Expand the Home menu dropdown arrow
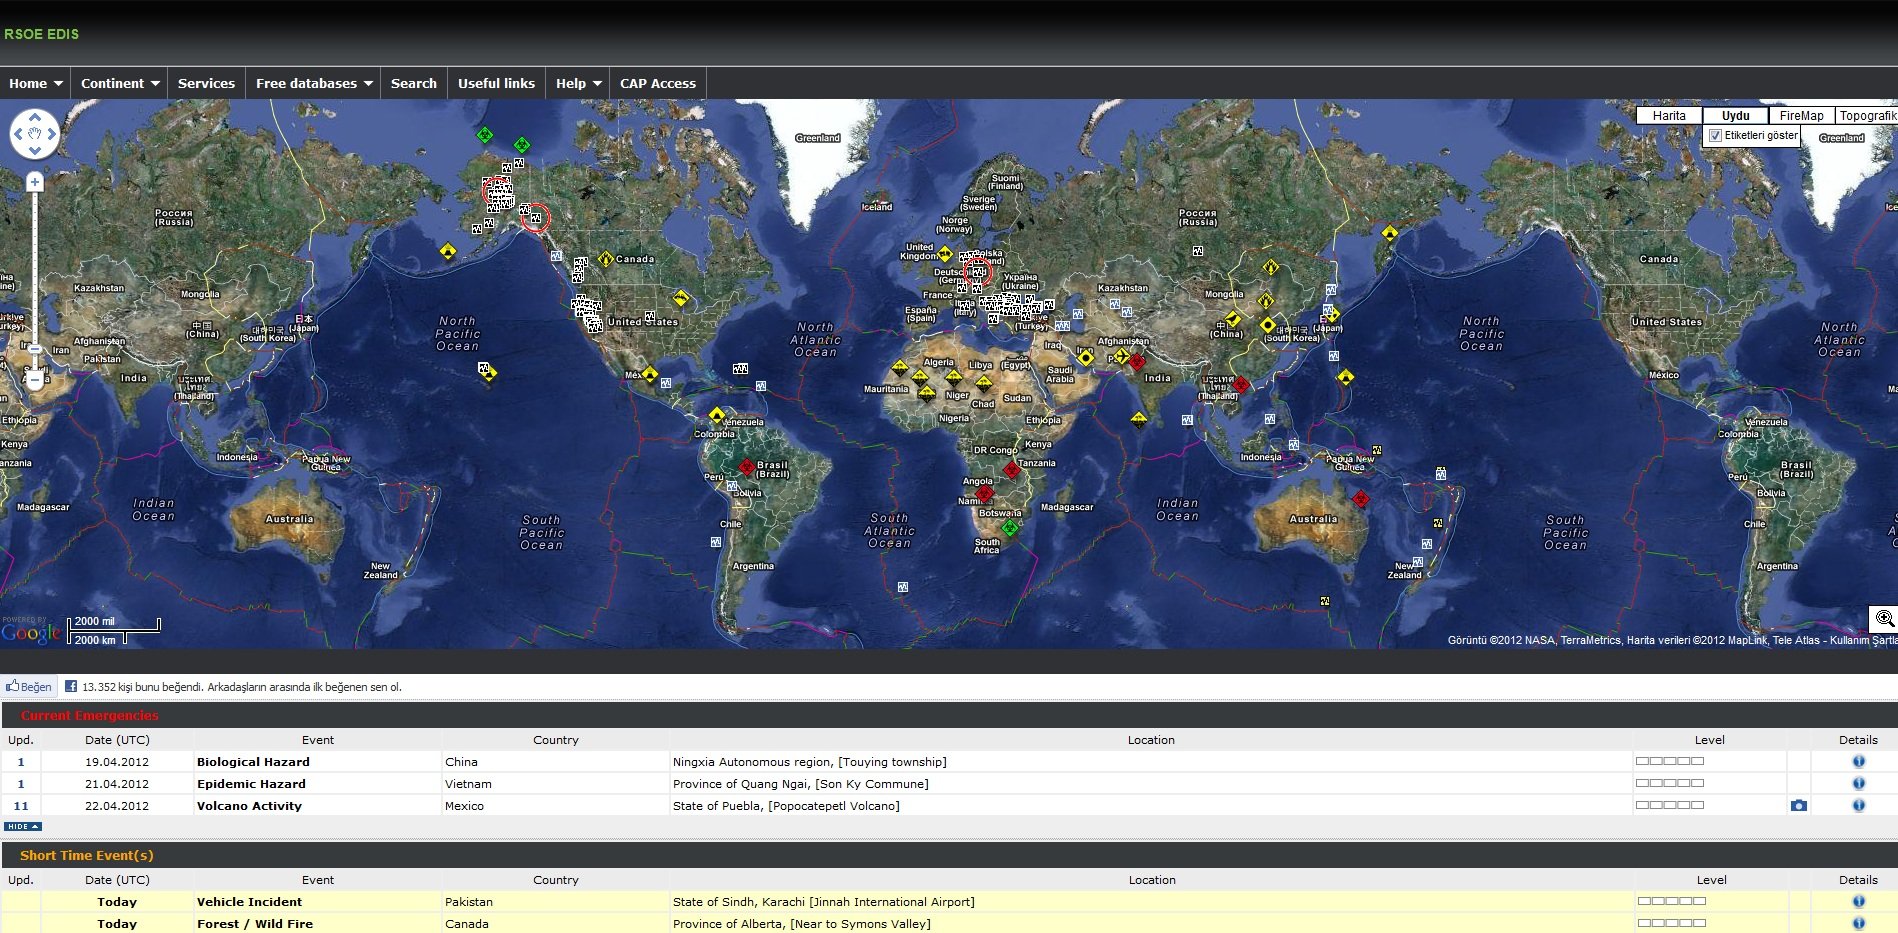 point(58,84)
